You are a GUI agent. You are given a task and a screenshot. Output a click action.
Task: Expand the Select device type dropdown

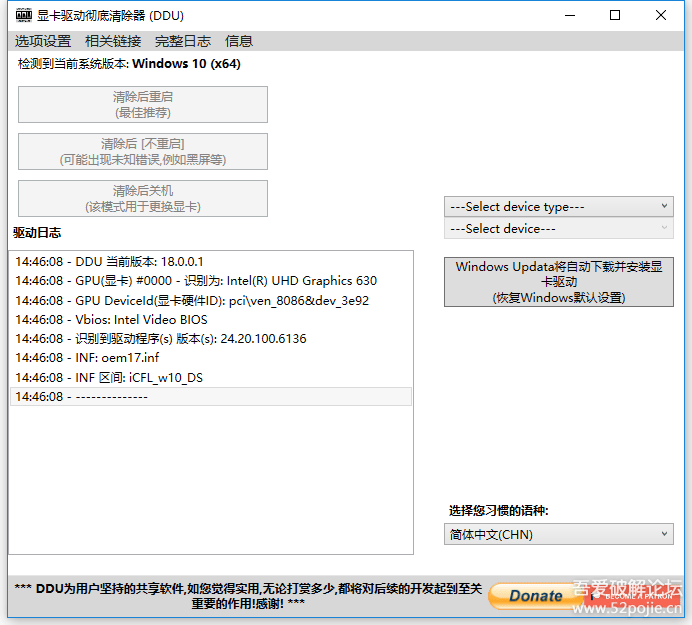[x=558, y=207]
